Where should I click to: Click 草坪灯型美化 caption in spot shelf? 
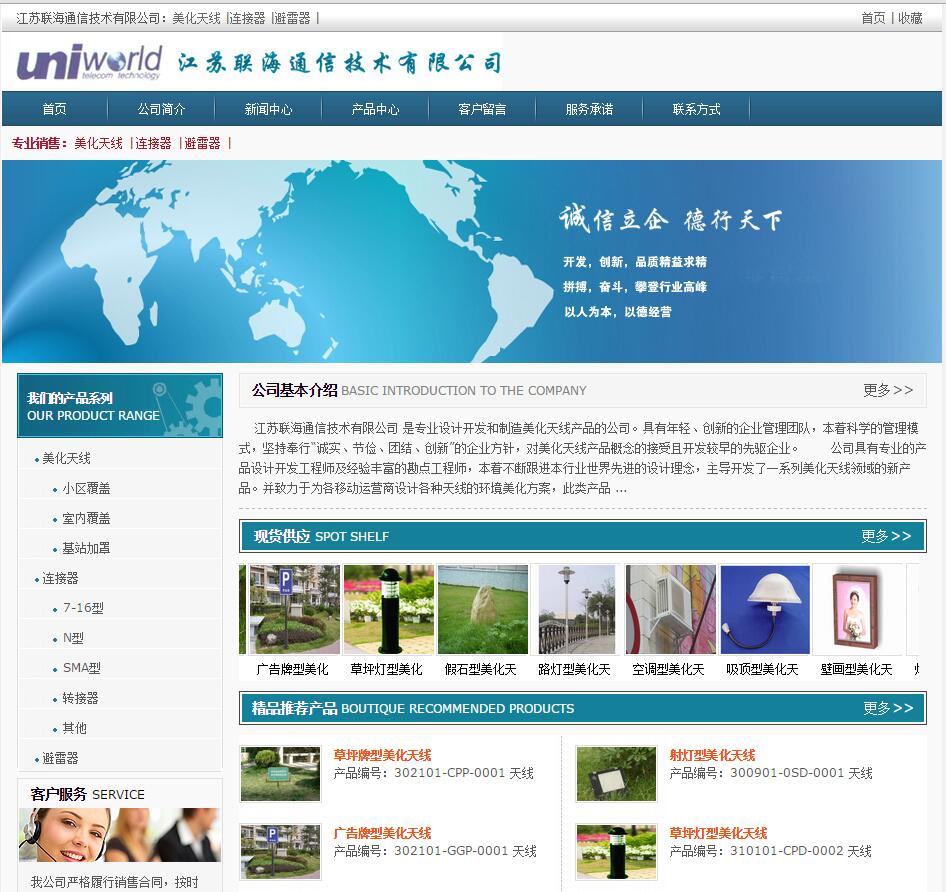[387, 669]
